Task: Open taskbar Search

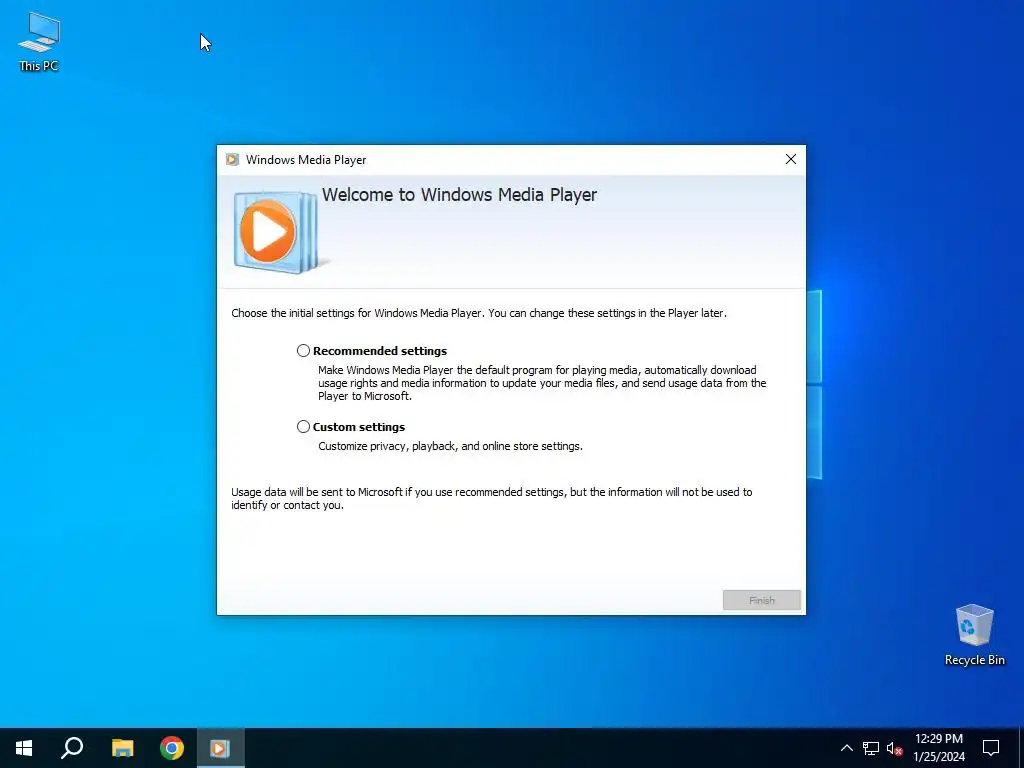Action: pos(72,748)
